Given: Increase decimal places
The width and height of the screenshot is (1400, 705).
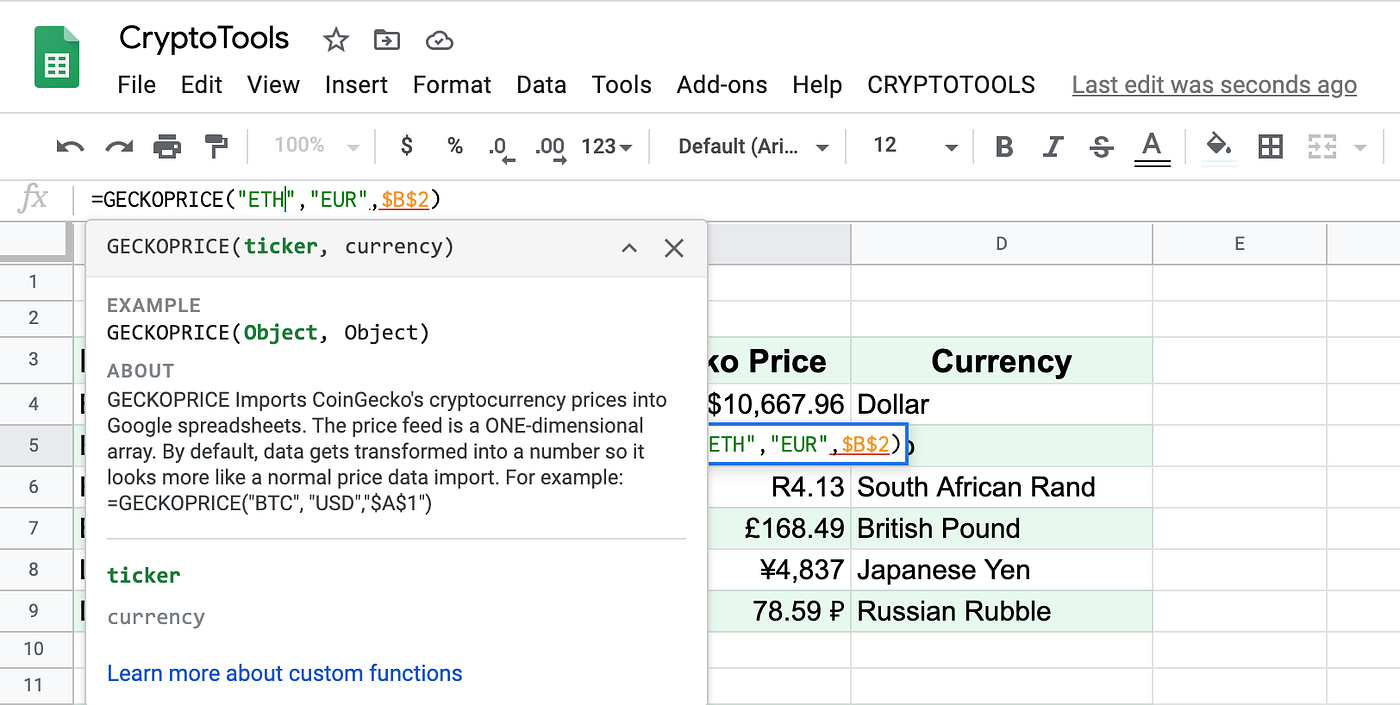Looking at the screenshot, I should click(x=551, y=148).
